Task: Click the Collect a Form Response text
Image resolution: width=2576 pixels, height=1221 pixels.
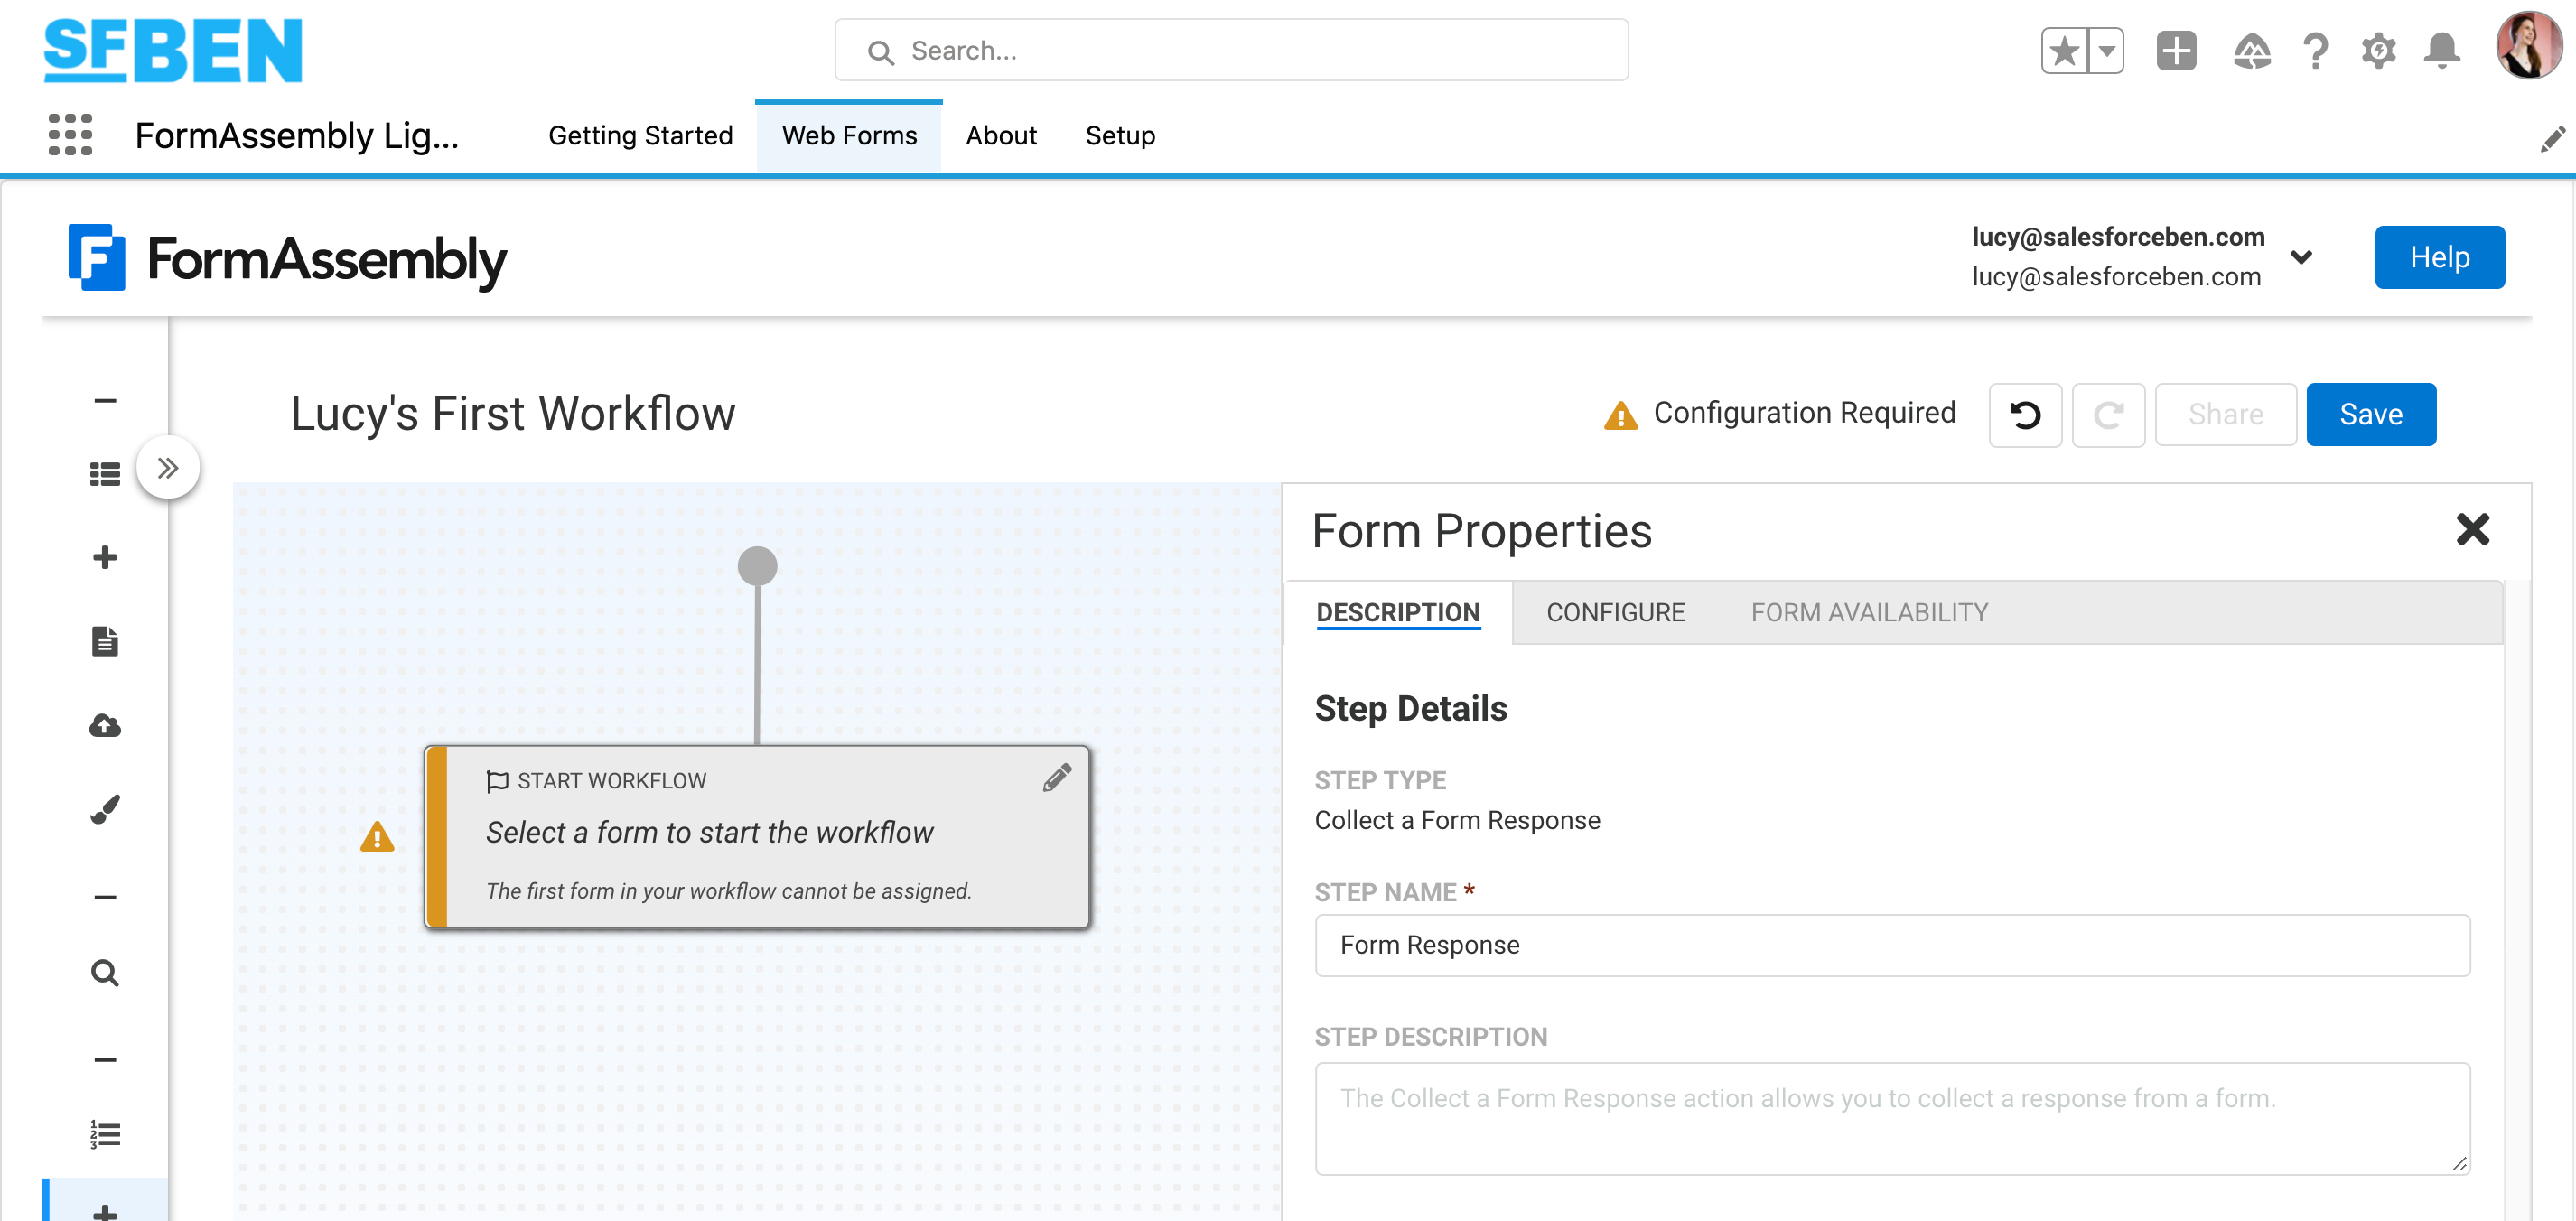Action: point(1457,820)
